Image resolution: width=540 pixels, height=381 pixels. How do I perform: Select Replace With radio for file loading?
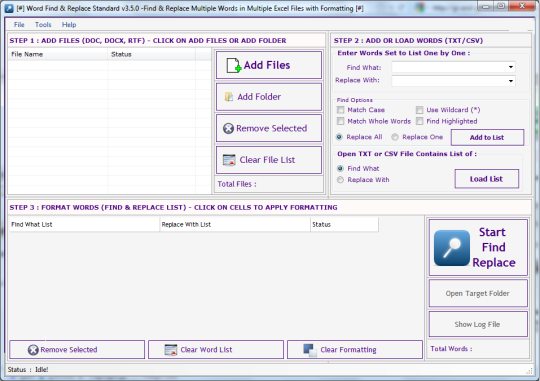click(340, 180)
